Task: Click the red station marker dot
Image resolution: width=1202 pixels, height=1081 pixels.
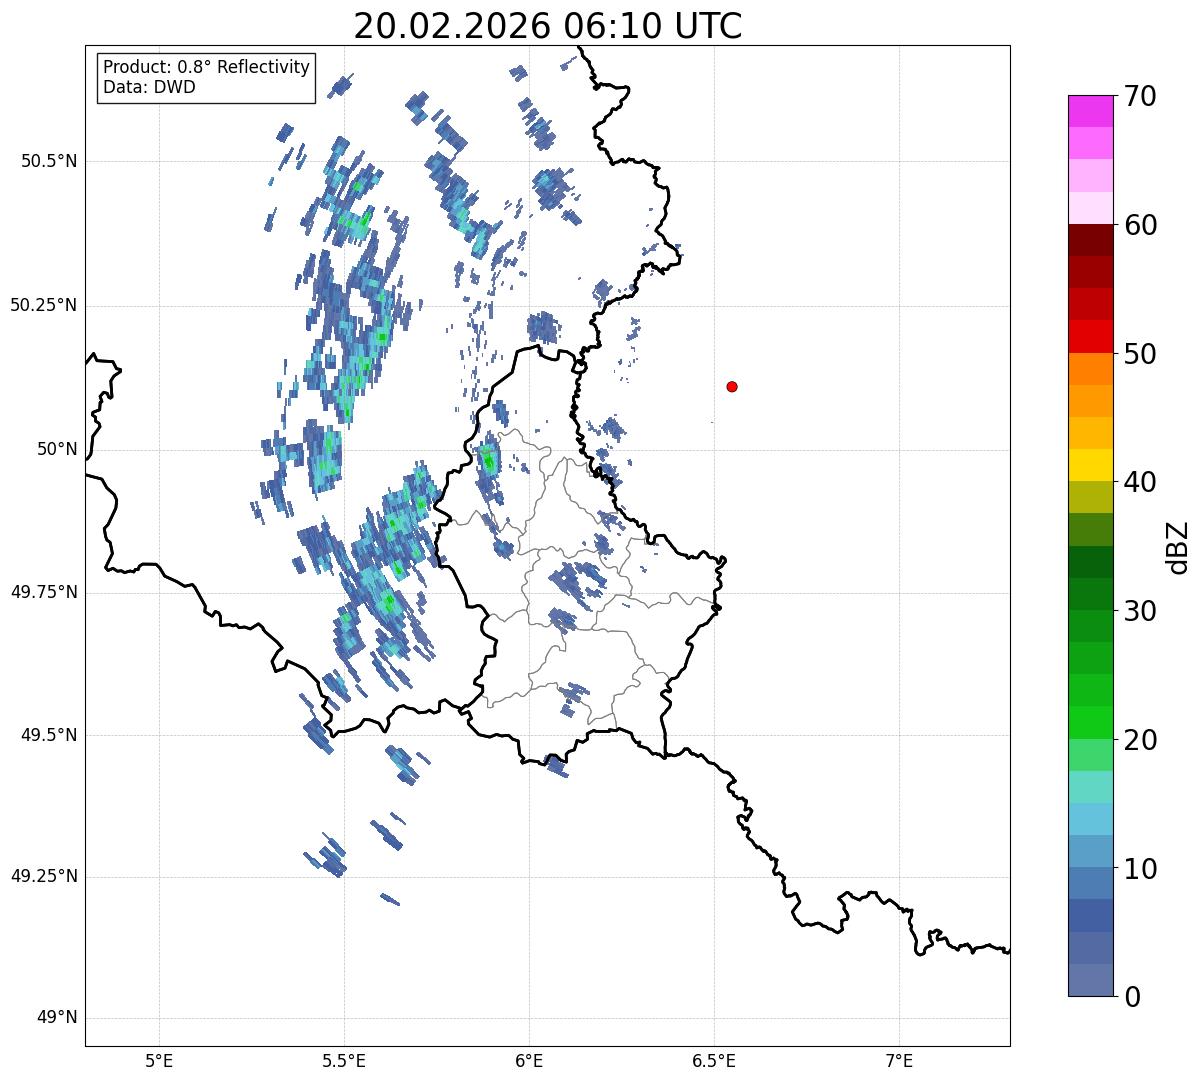Action: [x=732, y=386]
